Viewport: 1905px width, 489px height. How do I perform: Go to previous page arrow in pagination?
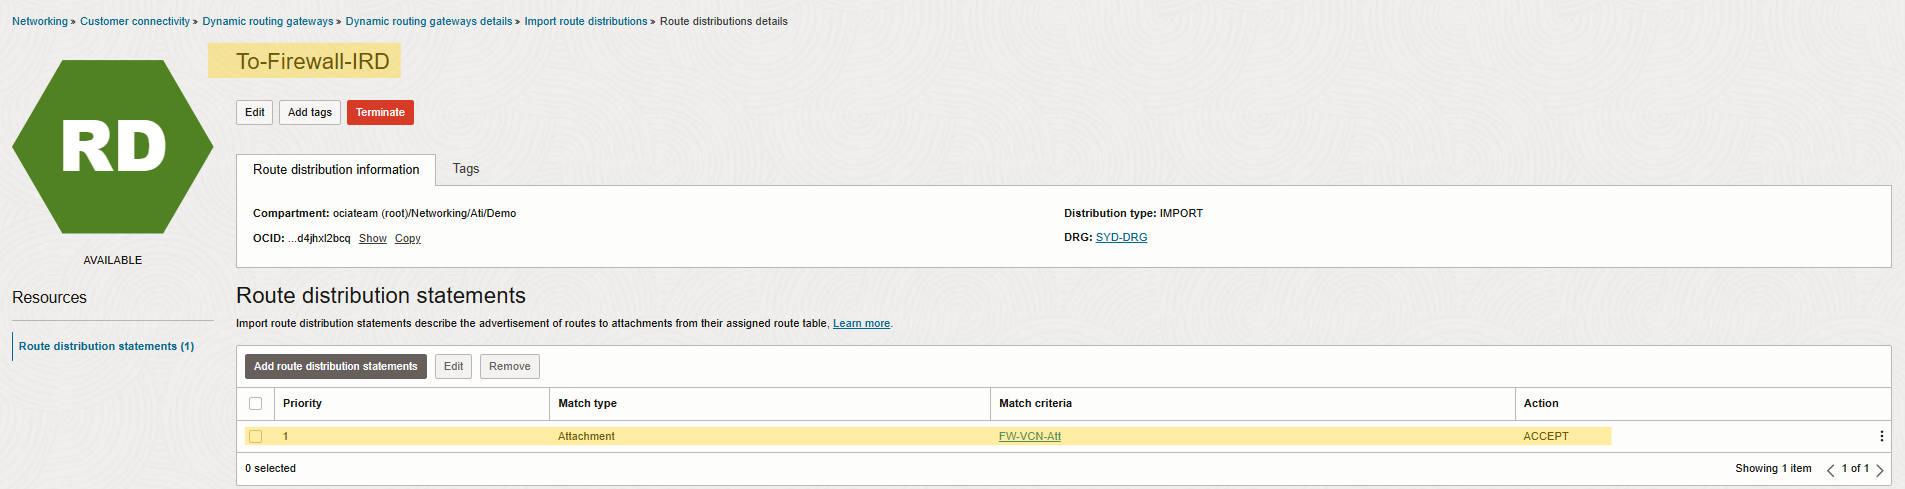[x=1831, y=469]
